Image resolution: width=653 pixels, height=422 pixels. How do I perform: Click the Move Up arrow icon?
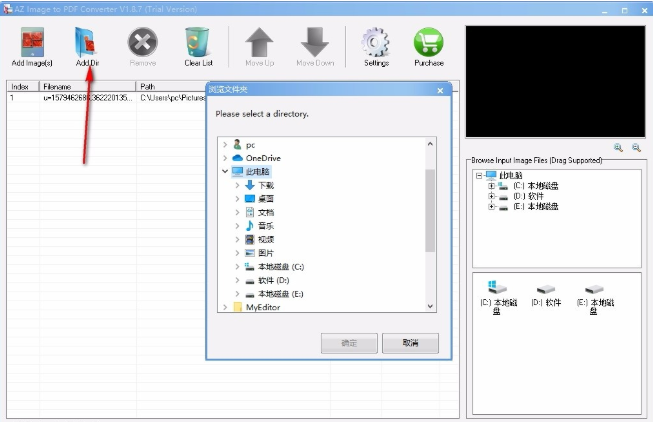click(x=259, y=42)
